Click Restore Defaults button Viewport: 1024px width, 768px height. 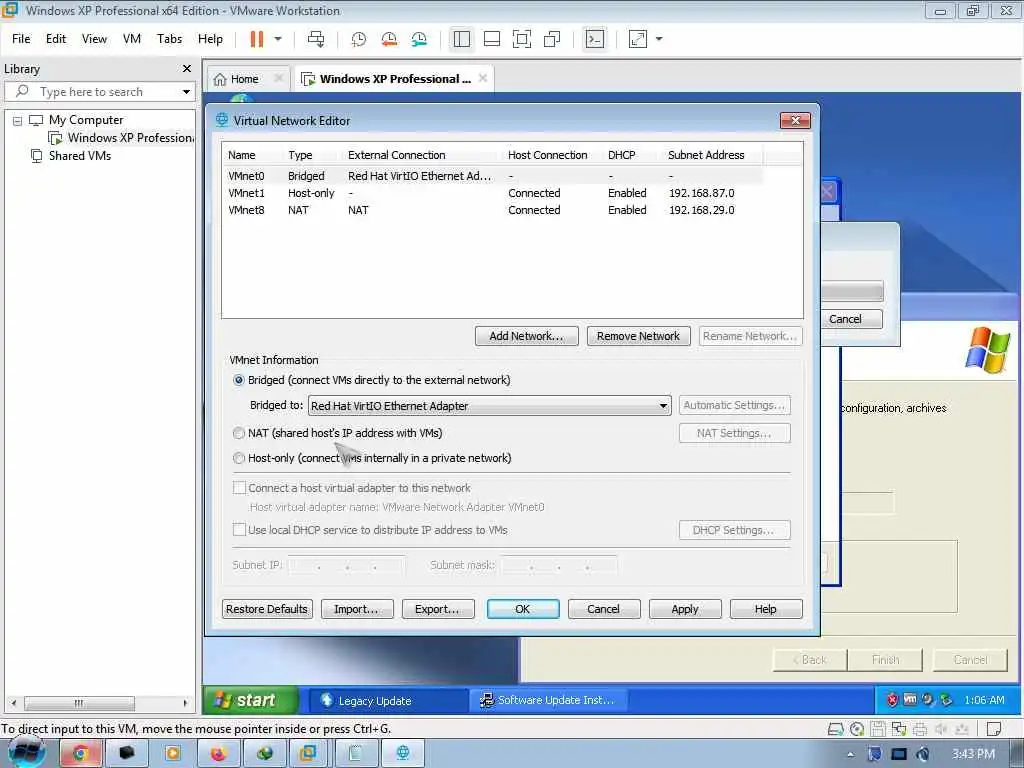click(267, 609)
